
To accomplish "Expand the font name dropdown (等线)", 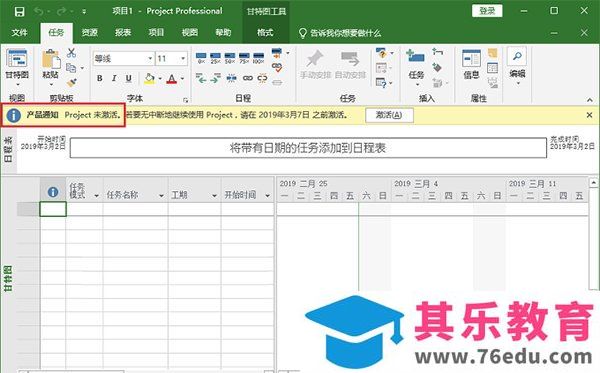I will (150, 59).
